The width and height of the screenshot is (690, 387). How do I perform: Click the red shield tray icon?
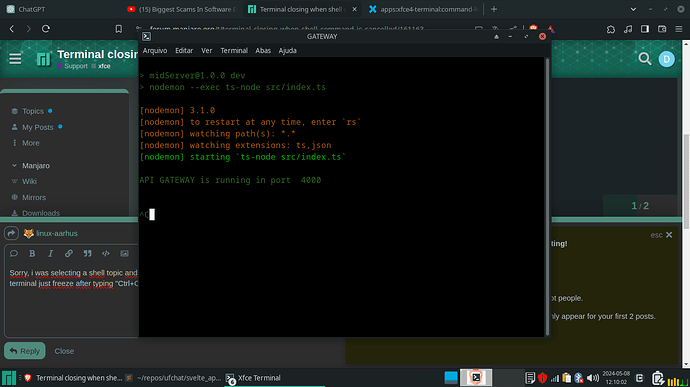(x=542, y=378)
